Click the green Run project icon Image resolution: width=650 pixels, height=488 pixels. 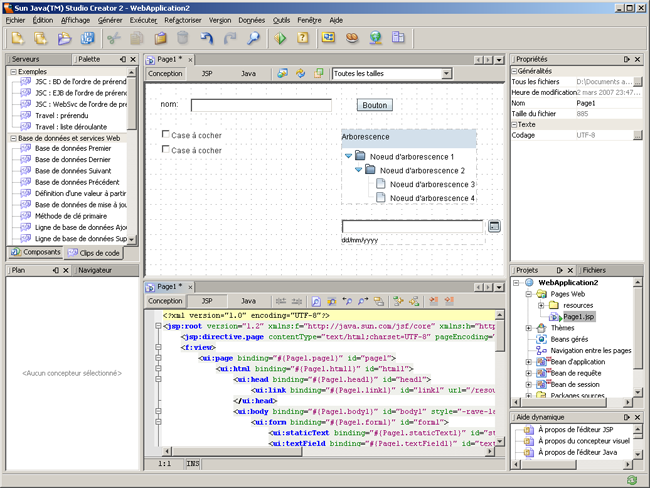point(279,39)
